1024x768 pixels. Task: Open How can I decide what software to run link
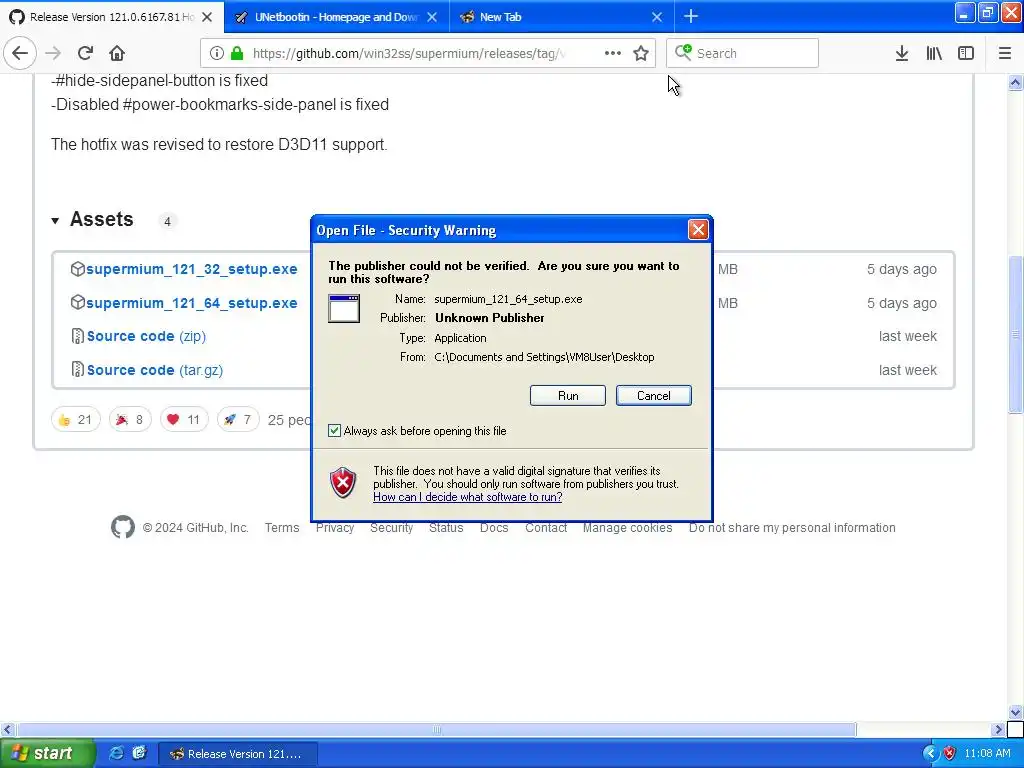pos(468,497)
